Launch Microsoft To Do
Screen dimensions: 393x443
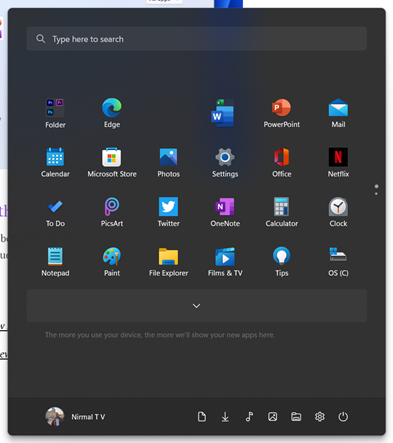pyautogui.click(x=55, y=212)
